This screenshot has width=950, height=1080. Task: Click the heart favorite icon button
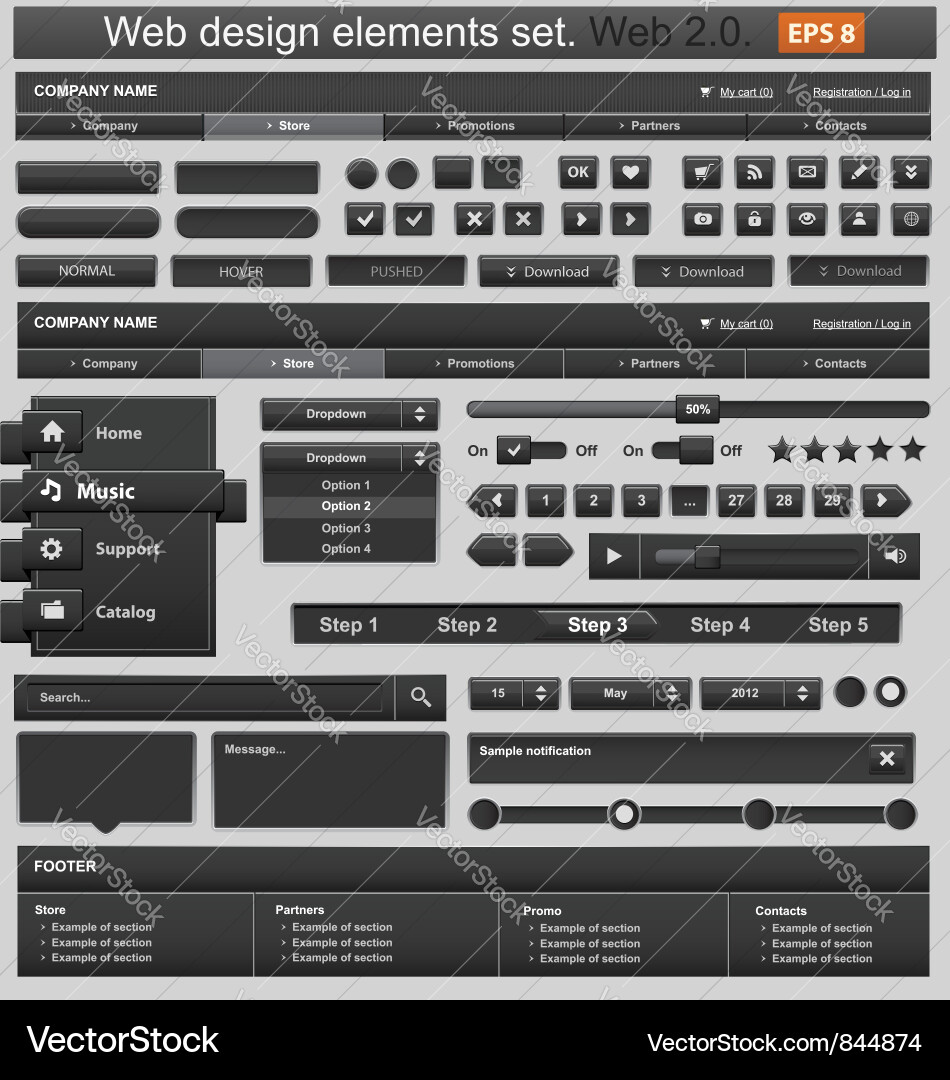point(630,172)
